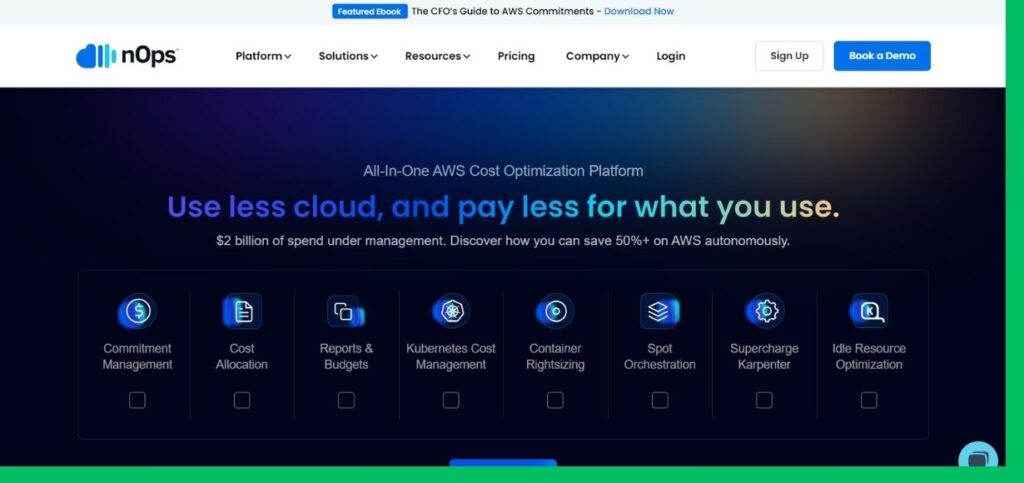Check the Commitment Management checkbox
Screen dimensions: 1024x483
point(137,400)
